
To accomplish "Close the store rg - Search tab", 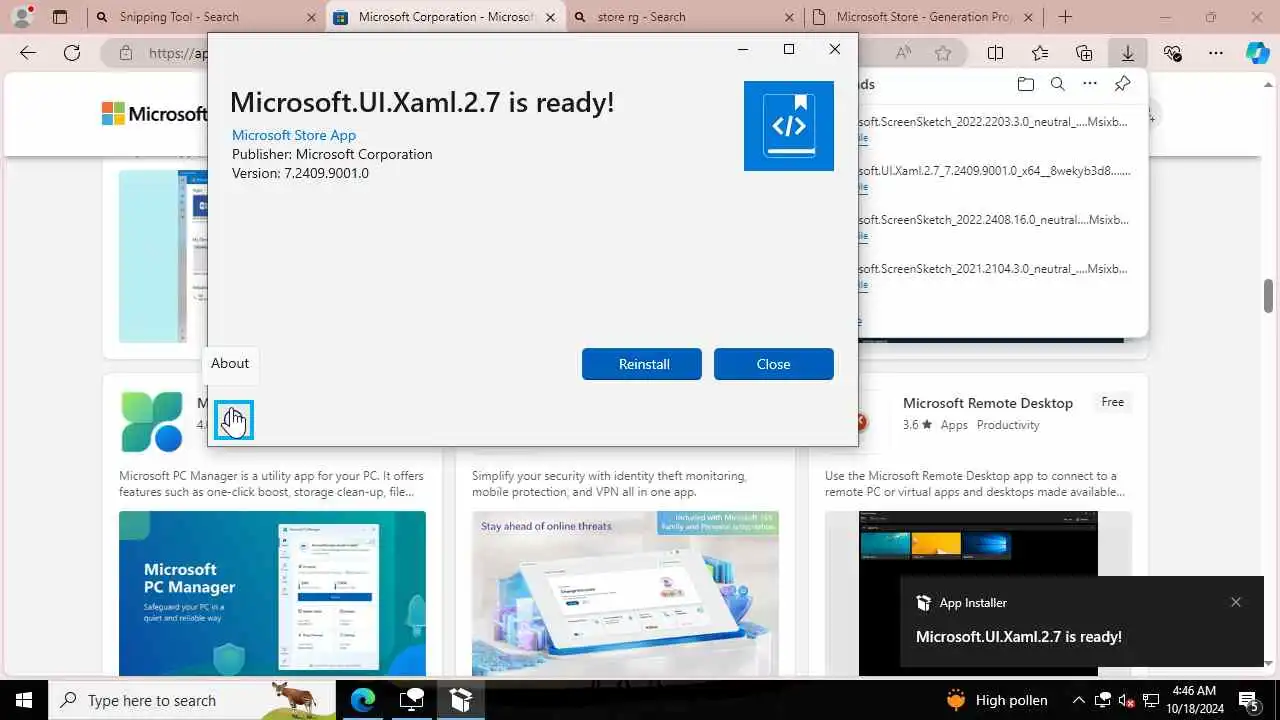I will click(788, 17).
